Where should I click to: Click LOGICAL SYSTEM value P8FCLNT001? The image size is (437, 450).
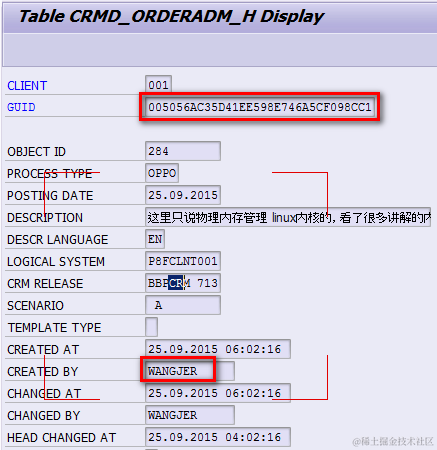coord(183,261)
